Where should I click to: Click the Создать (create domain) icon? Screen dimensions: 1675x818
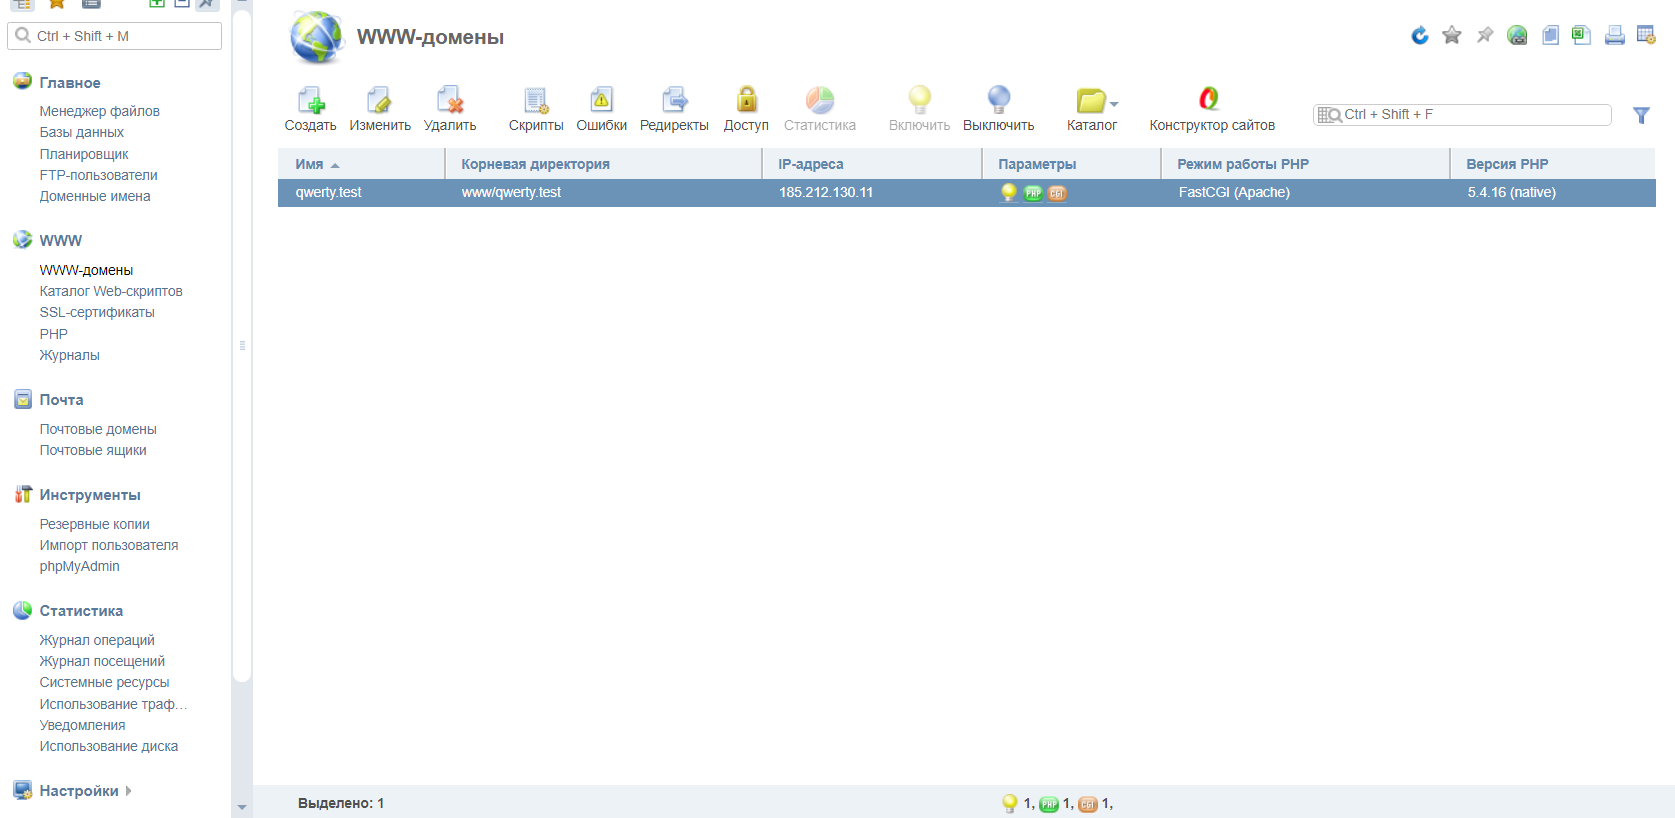point(310,101)
